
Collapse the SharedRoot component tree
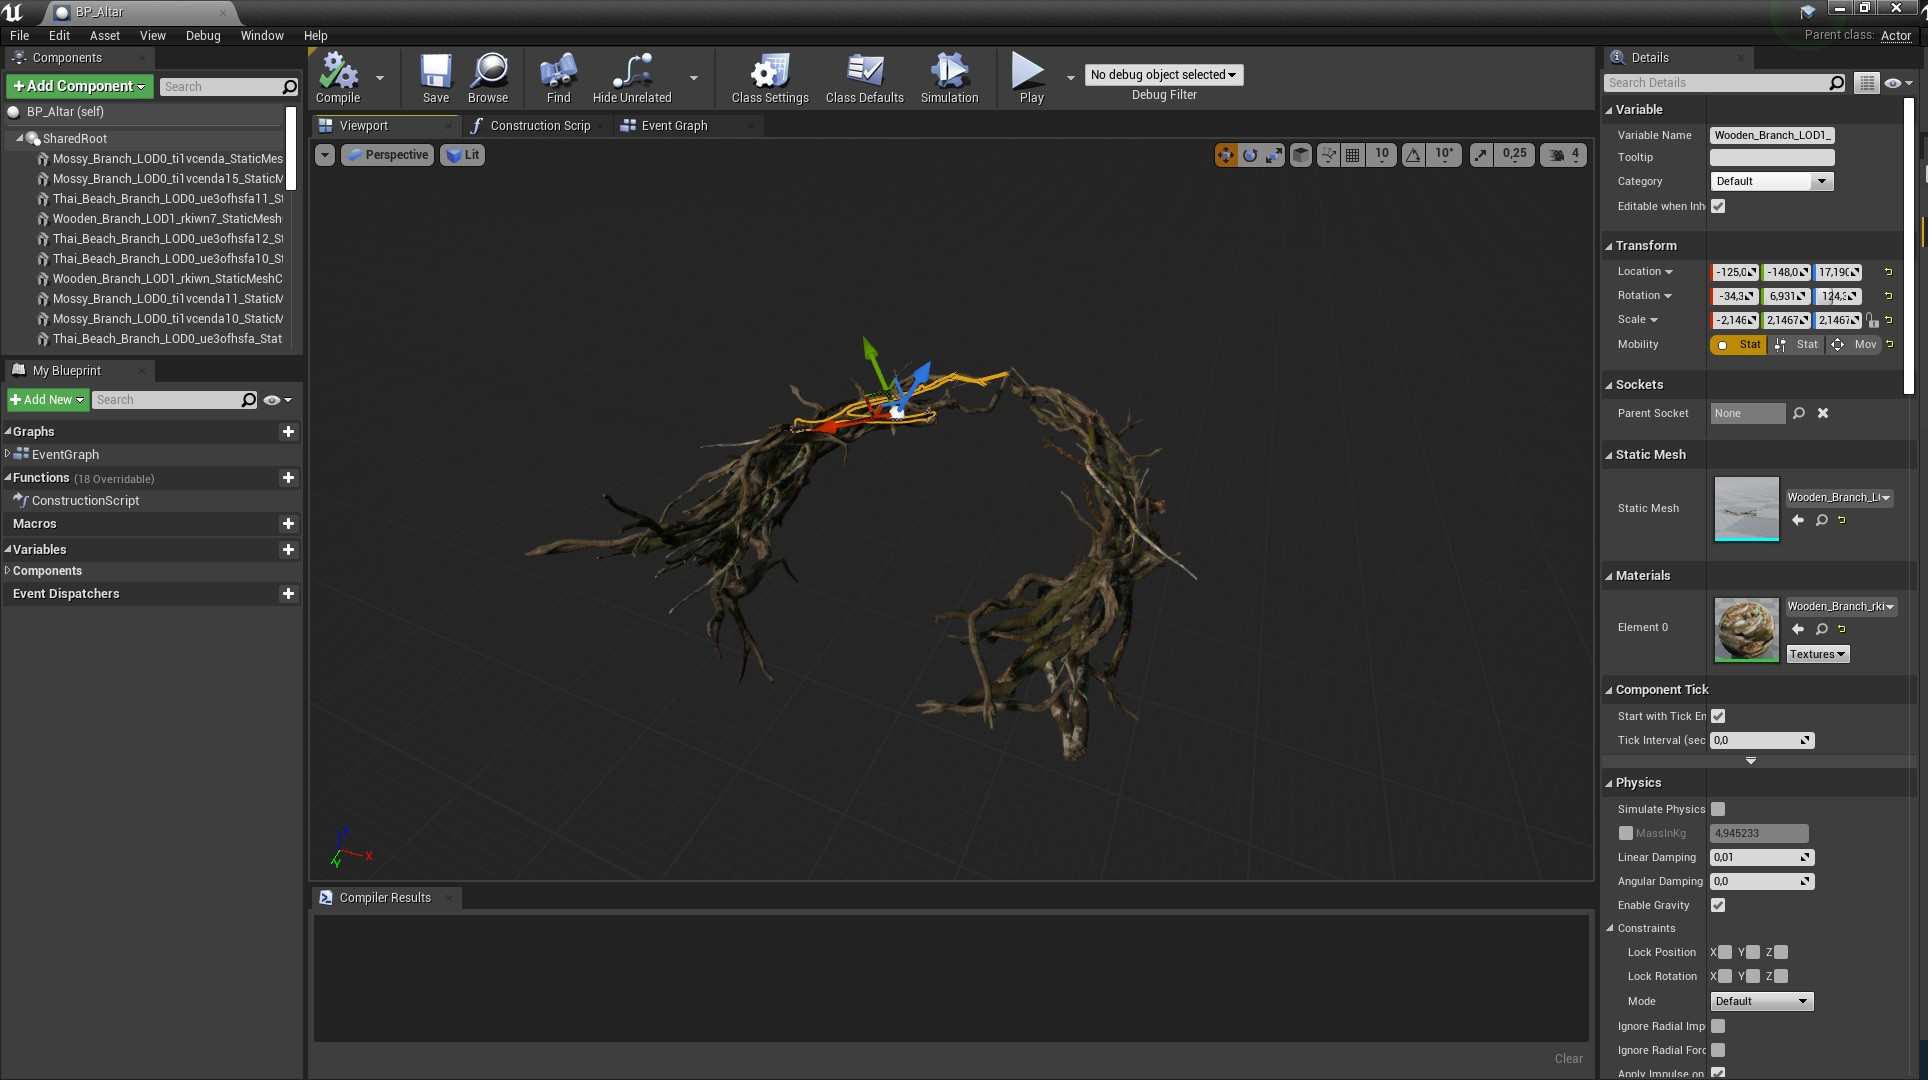(19, 139)
